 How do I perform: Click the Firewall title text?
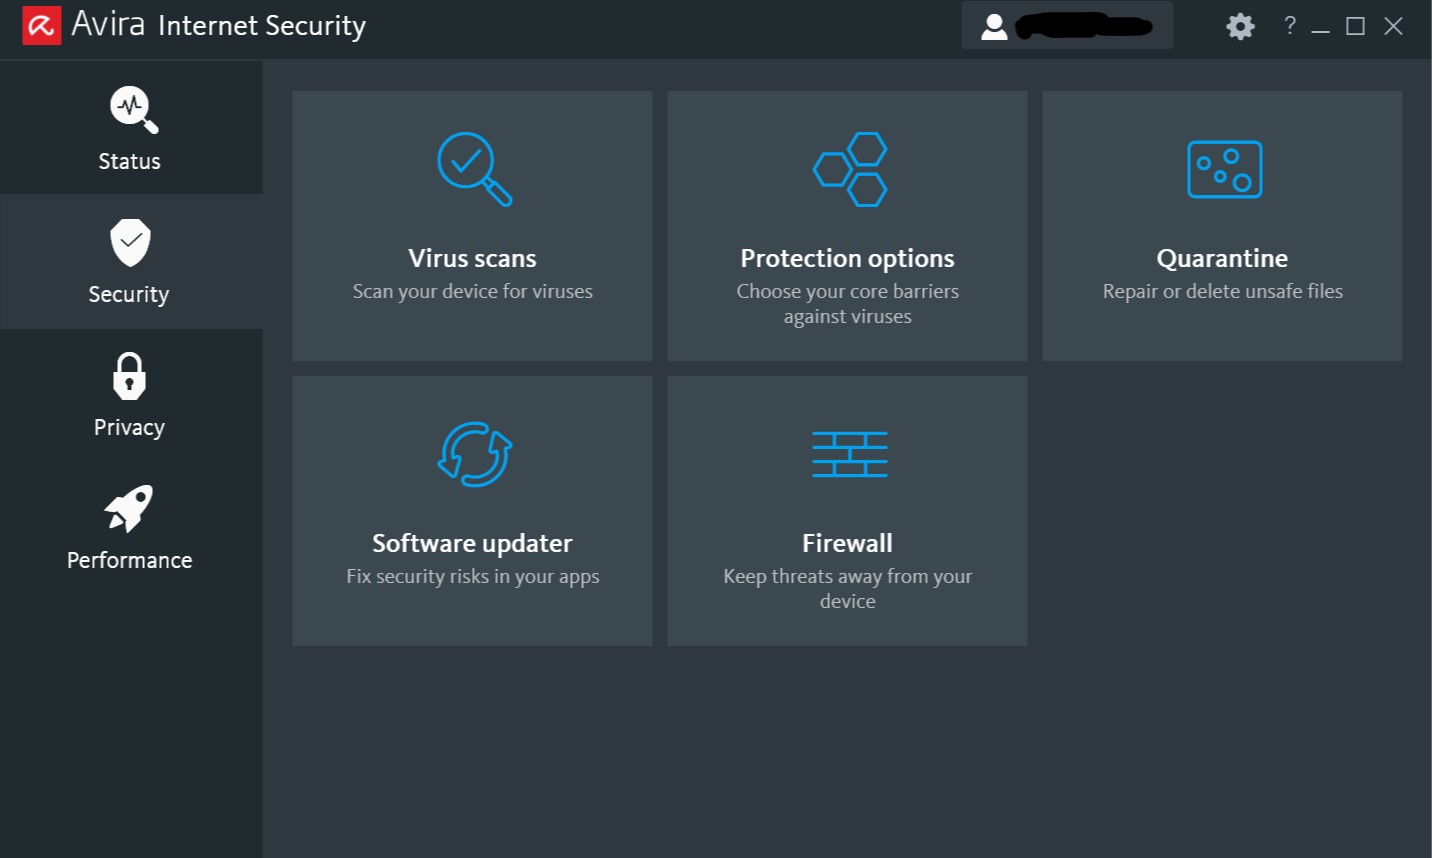pyautogui.click(x=847, y=543)
